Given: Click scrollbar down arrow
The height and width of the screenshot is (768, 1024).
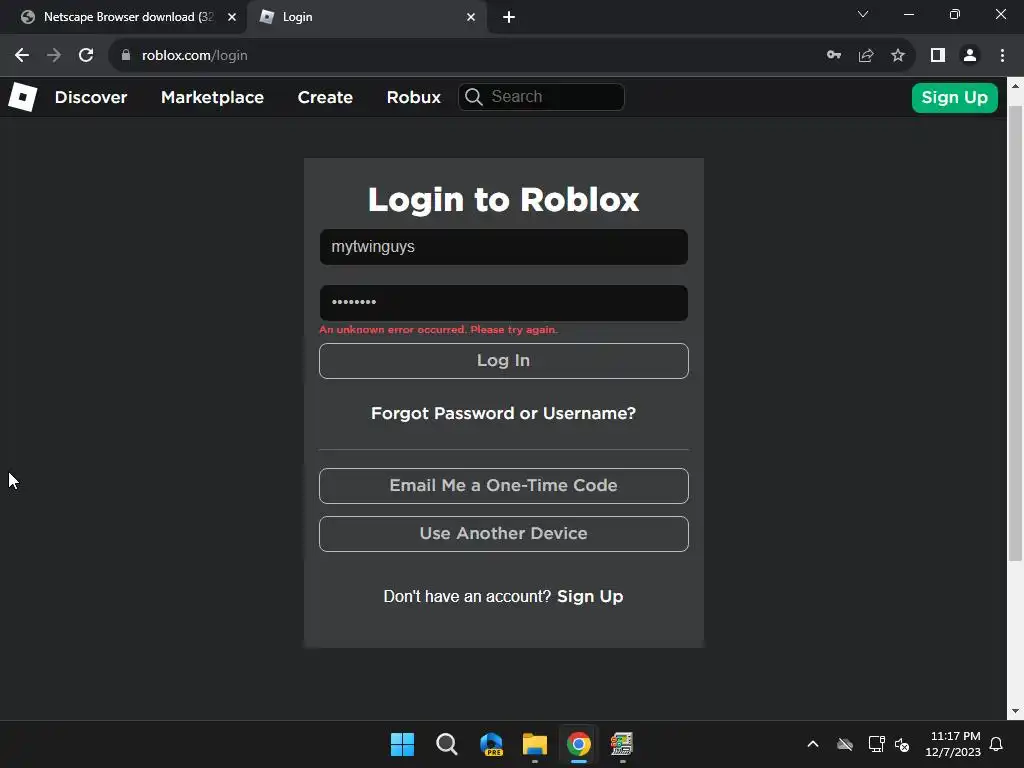Looking at the screenshot, I should point(1015,711).
